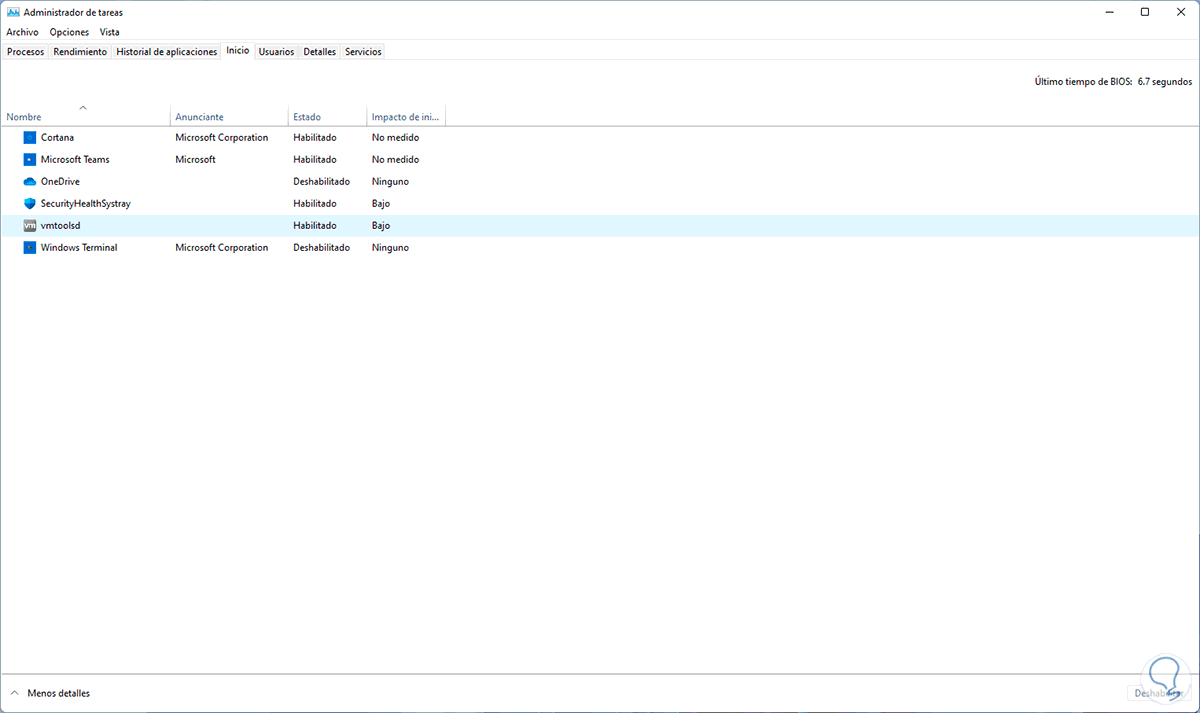Click Windows Terminal's Deshabilitado status

321,247
